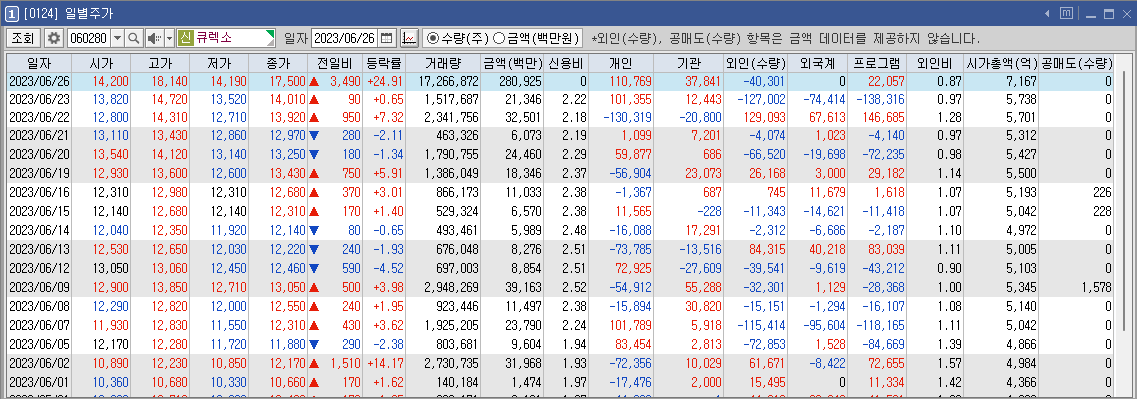The image size is (1137, 399).
Task: Select the 2023/06/23 date cell
Action: pyautogui.click(x=38, y=99)
